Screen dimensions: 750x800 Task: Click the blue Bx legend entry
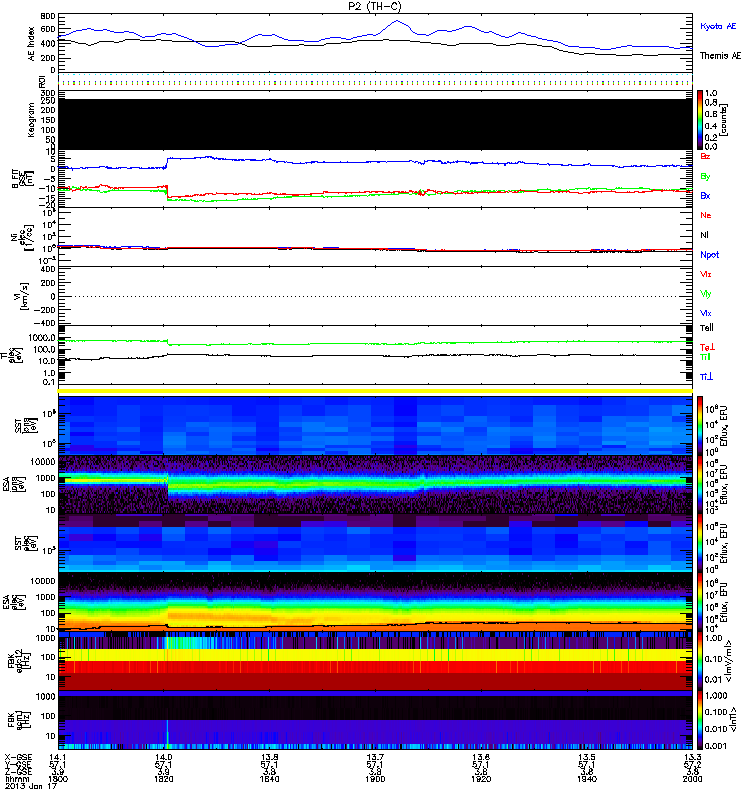[706, 196]
